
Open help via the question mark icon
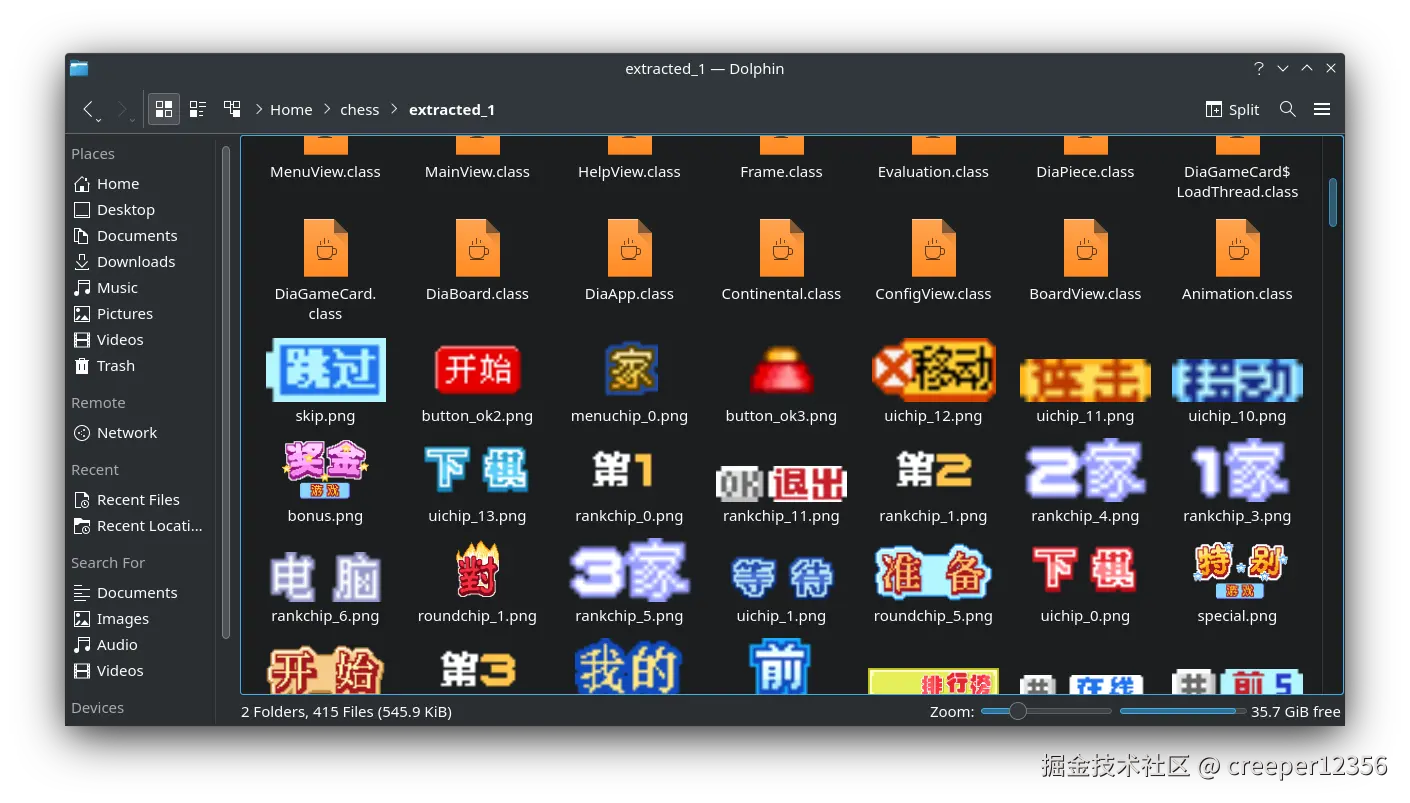point(1258,68)
